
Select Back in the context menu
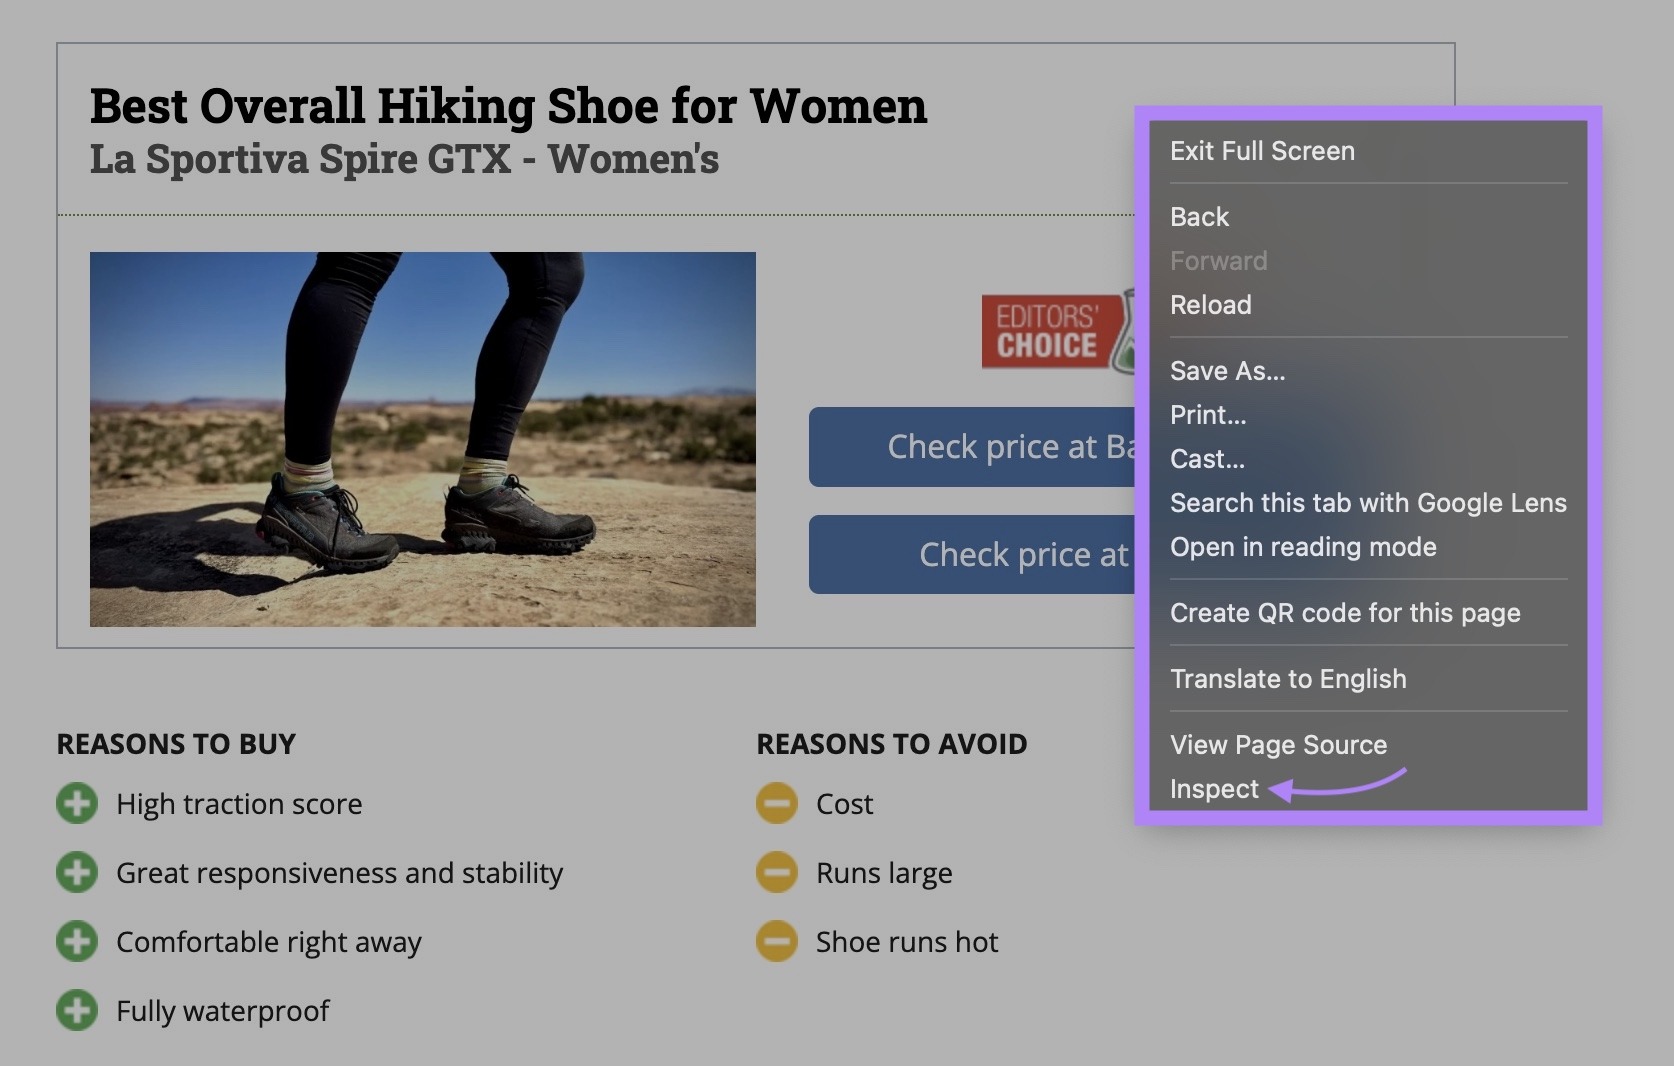[x=1199, y=217]
